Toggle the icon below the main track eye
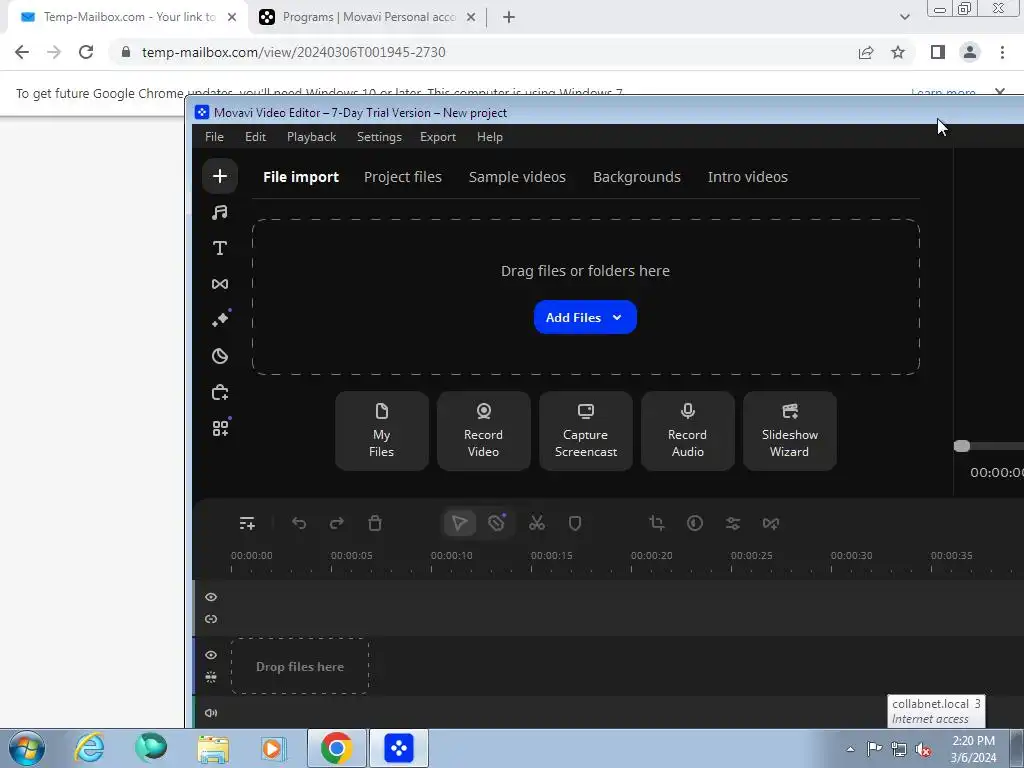 coord(211,677)
